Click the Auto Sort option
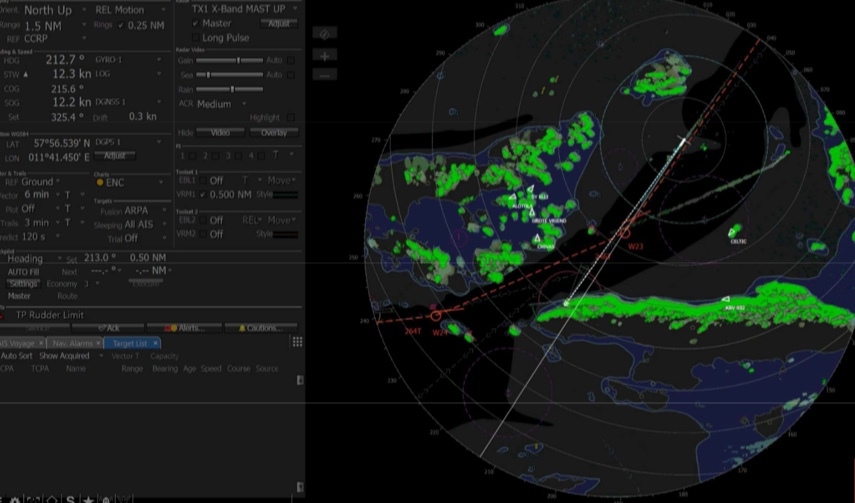Image resolution: width=855 pixels, height=503 pixels. (x=16, y=356)
